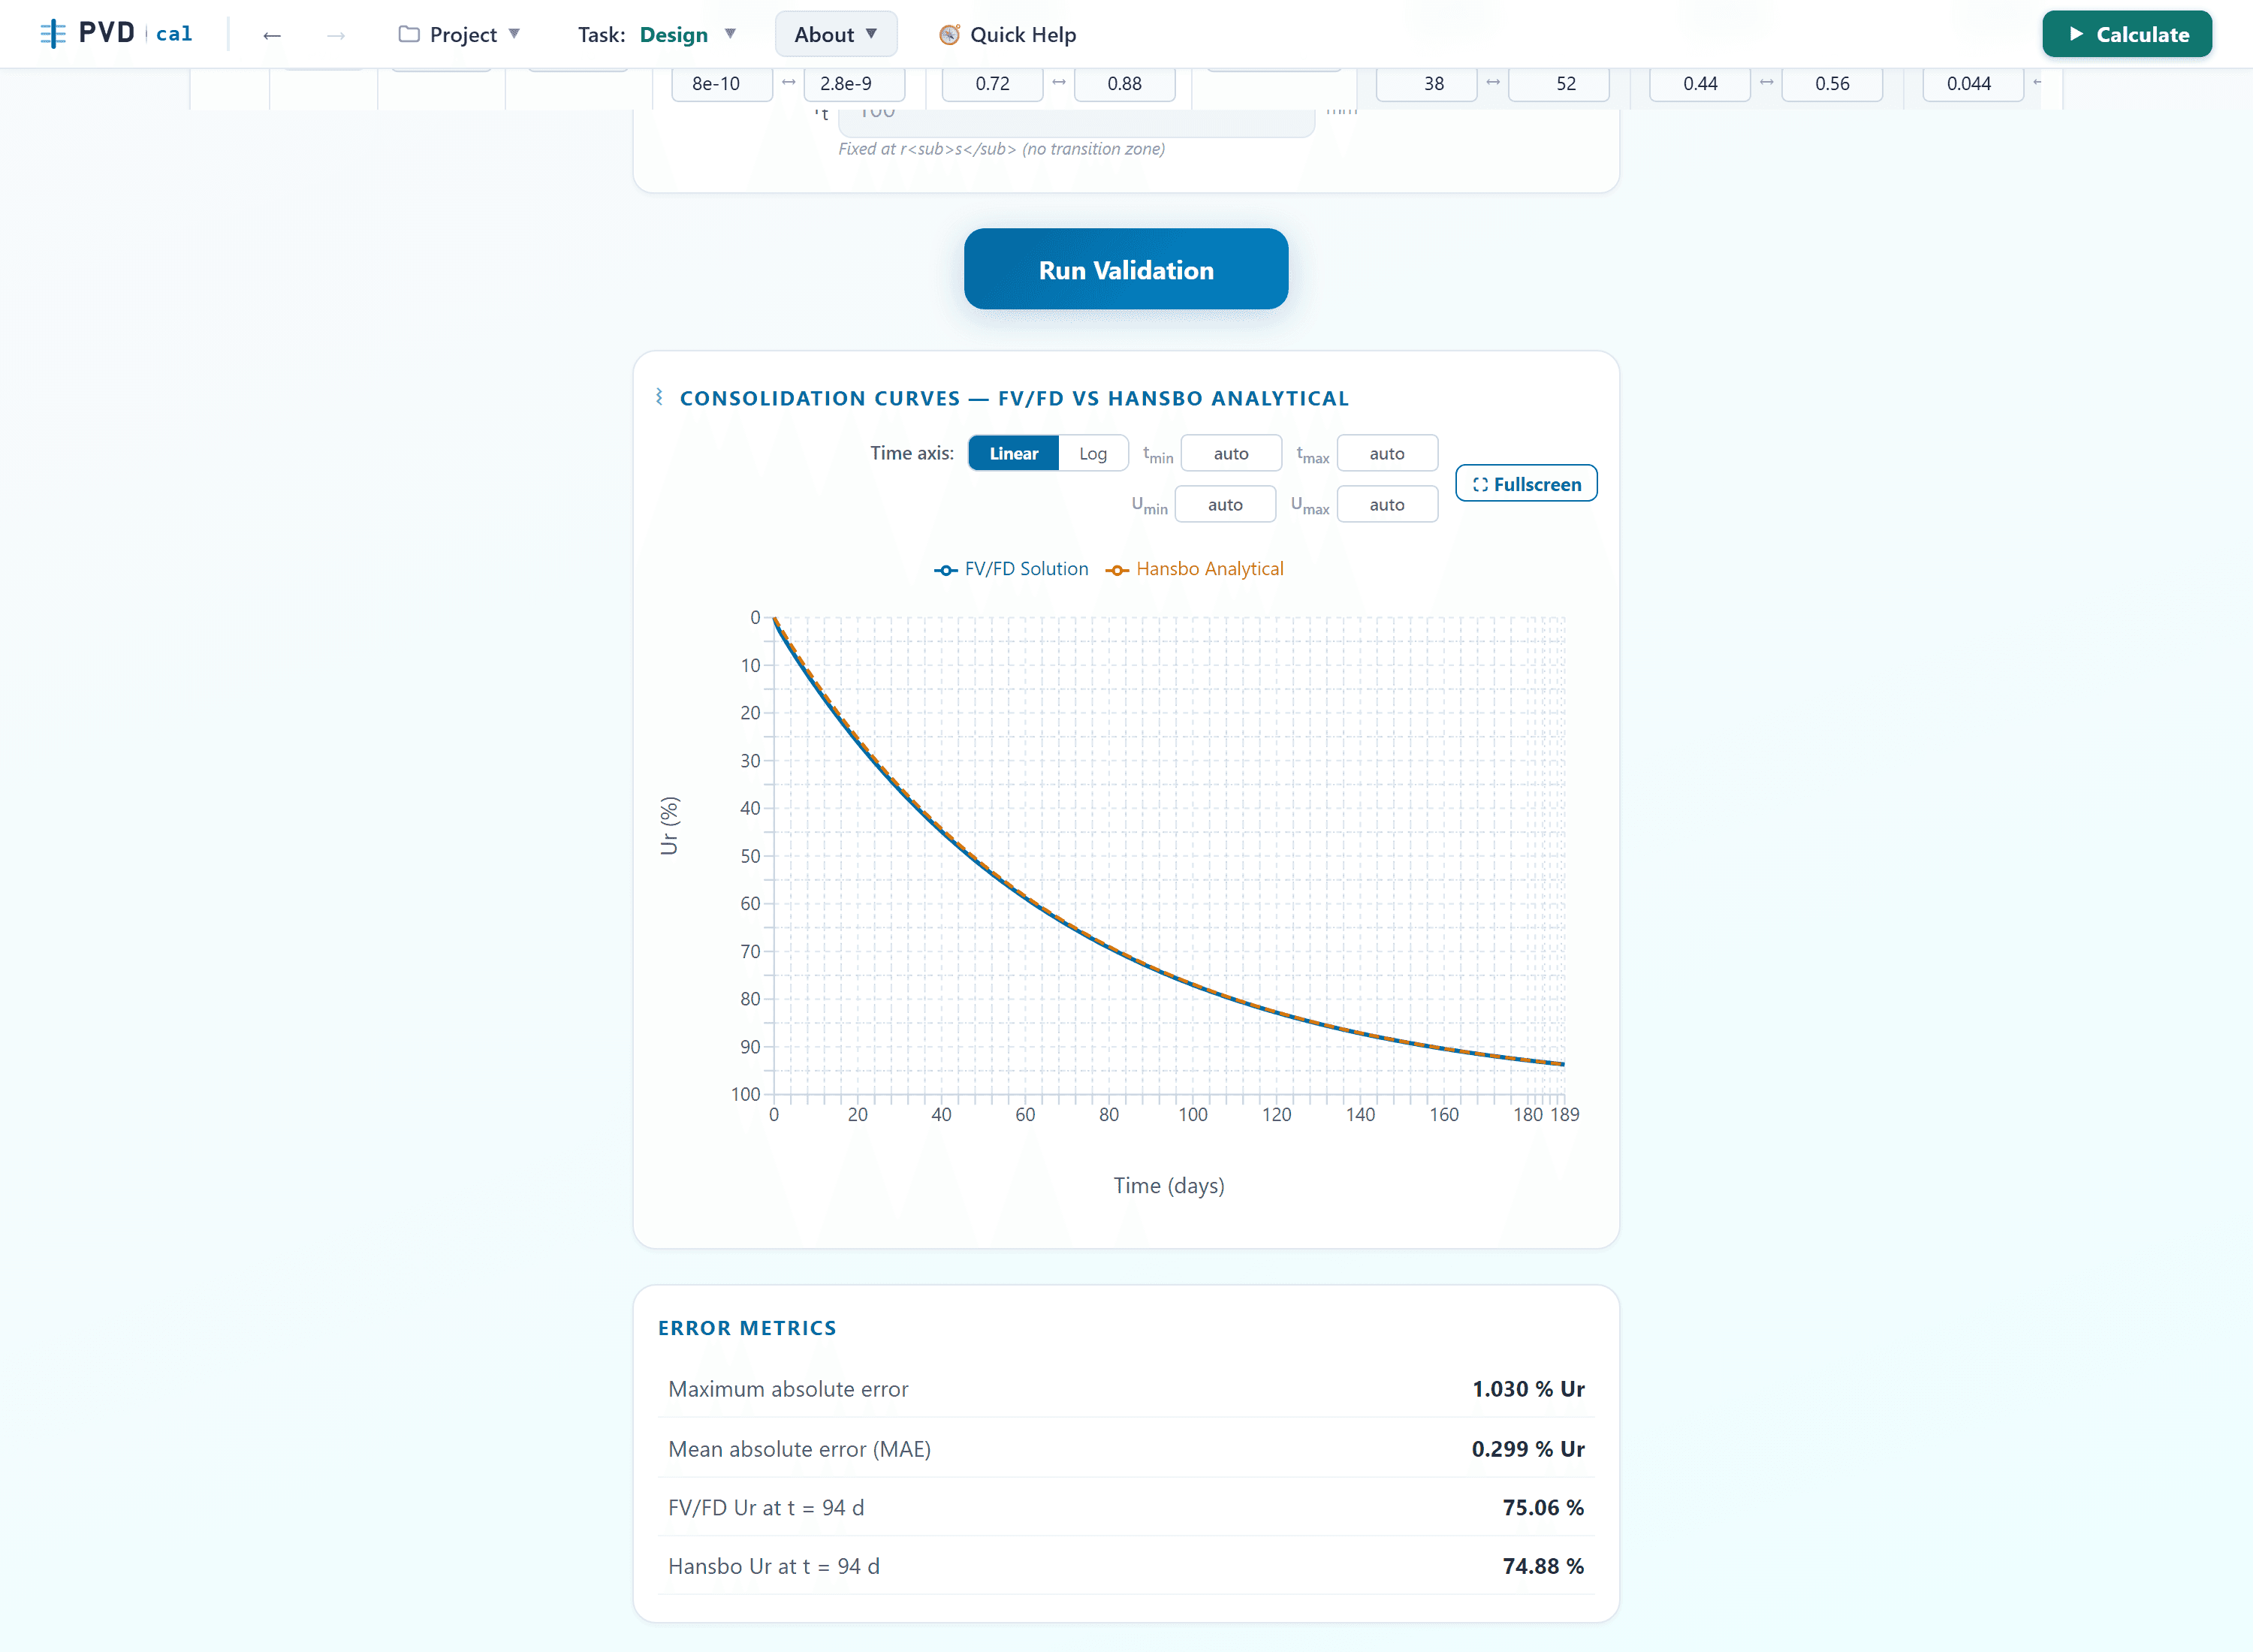Click the 'FV/FD Ur at t = 94 d' row
The width and height of the screenshot is (2253, 1652).
point(1126,1507)
